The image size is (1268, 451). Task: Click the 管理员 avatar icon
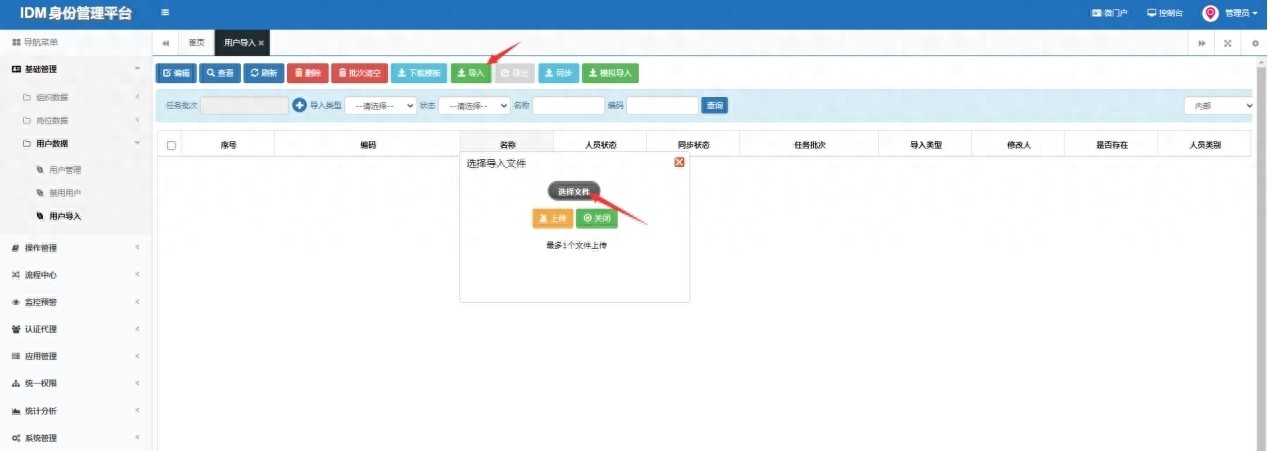tap(1210, 13)
